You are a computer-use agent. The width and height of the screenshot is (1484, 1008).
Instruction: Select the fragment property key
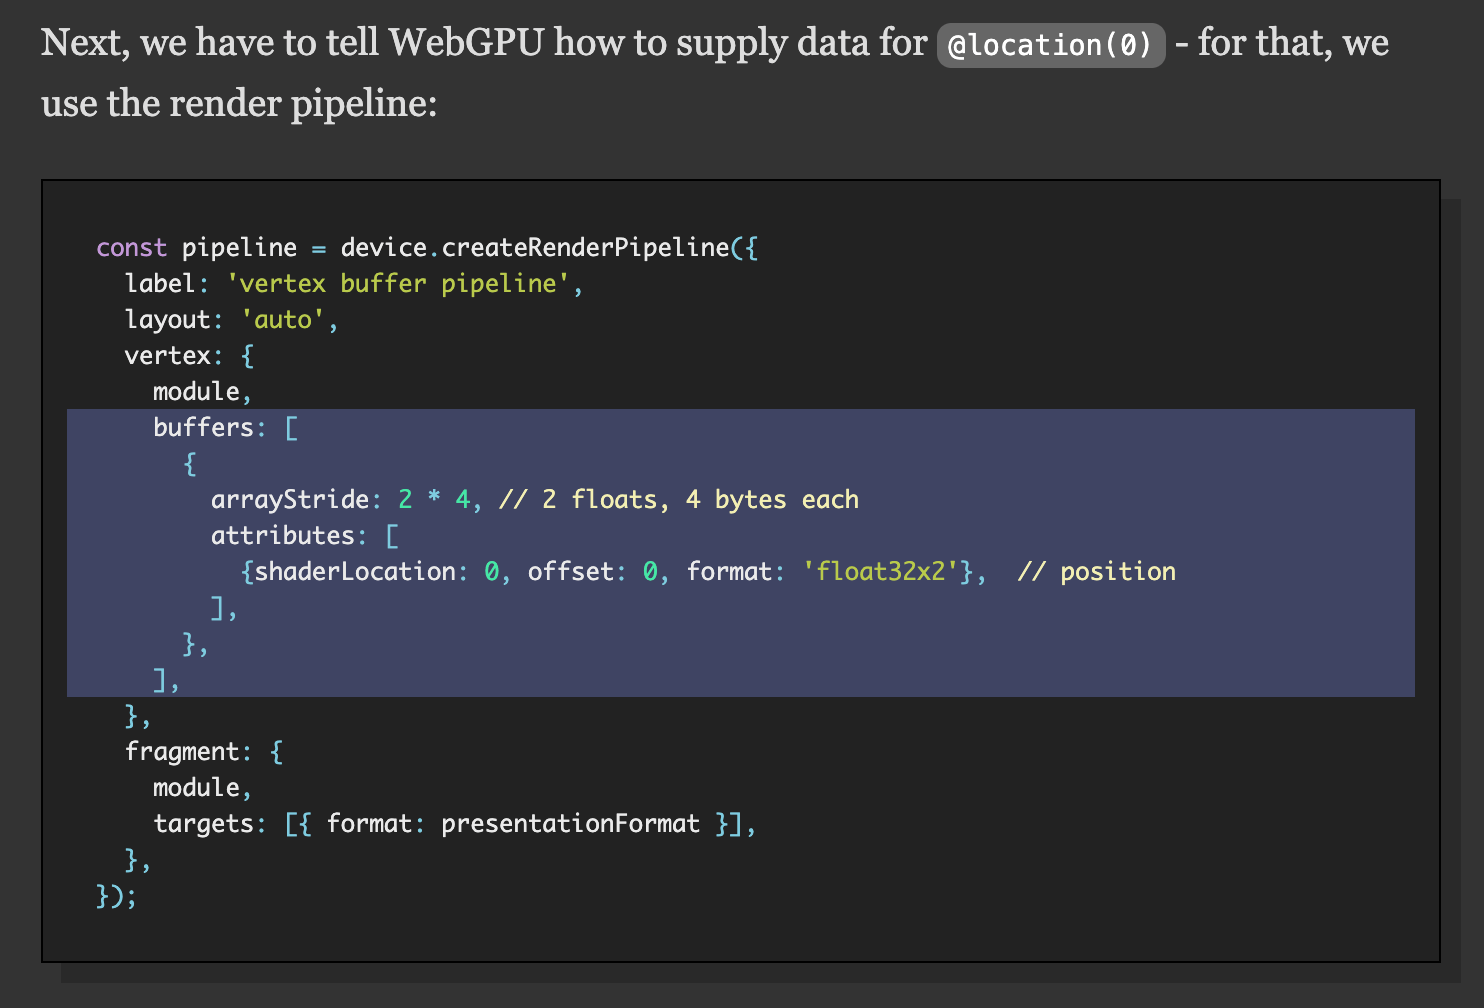(185, 751)
